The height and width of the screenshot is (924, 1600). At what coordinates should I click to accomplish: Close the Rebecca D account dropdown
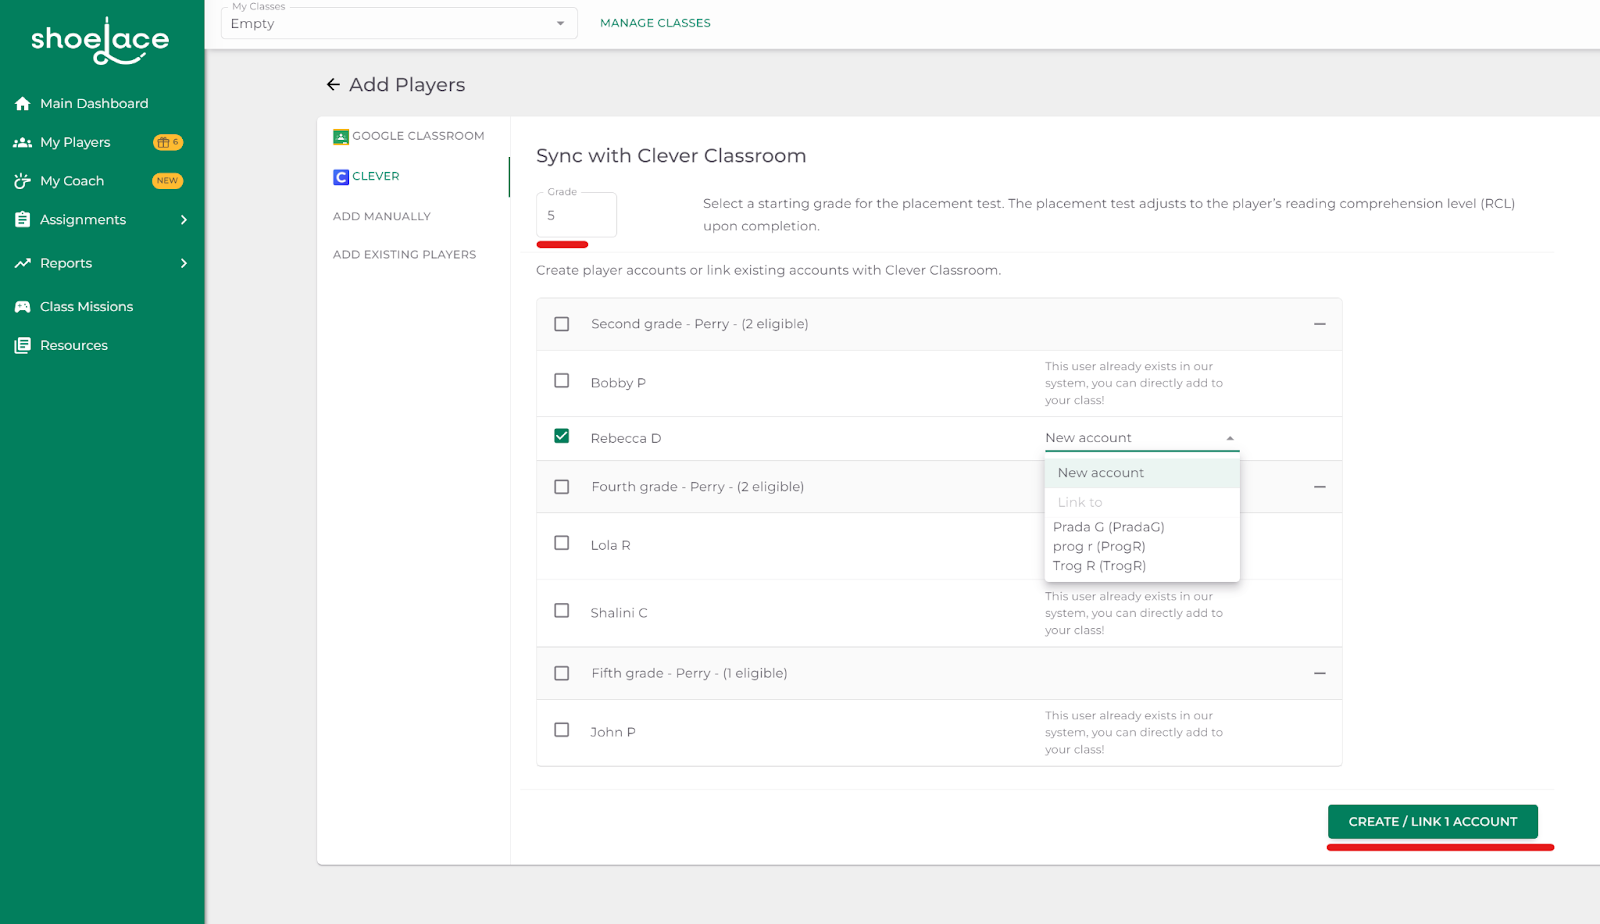coord(1230,438)
